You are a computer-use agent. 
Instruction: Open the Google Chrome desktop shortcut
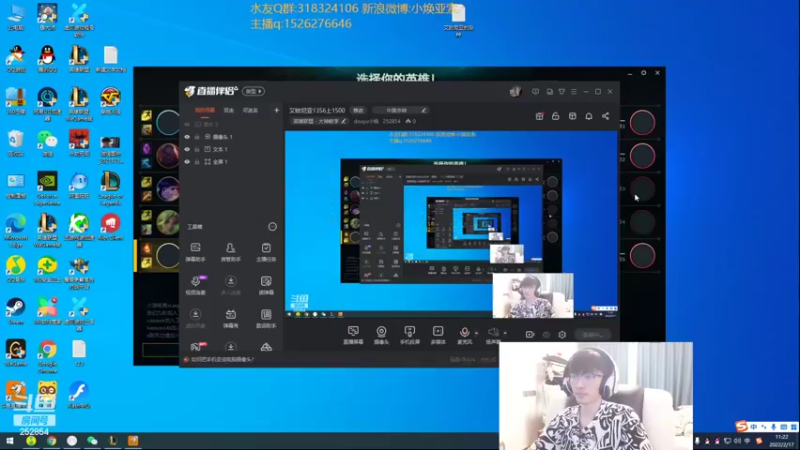tap(47, 356)
